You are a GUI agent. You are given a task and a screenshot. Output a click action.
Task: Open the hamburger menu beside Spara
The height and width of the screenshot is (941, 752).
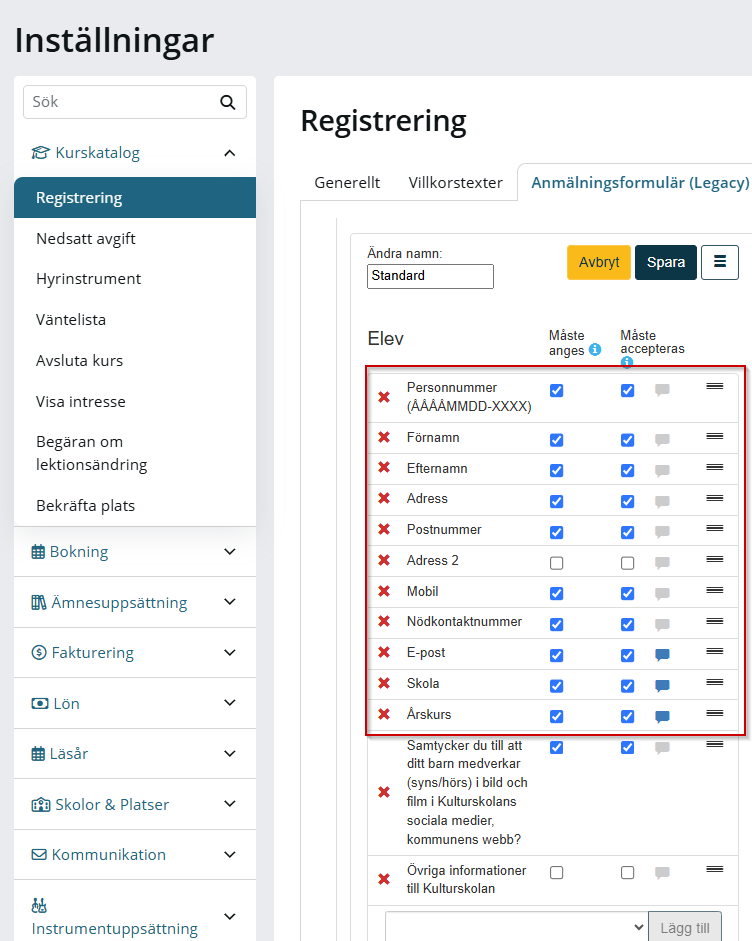tap(720, 262)
